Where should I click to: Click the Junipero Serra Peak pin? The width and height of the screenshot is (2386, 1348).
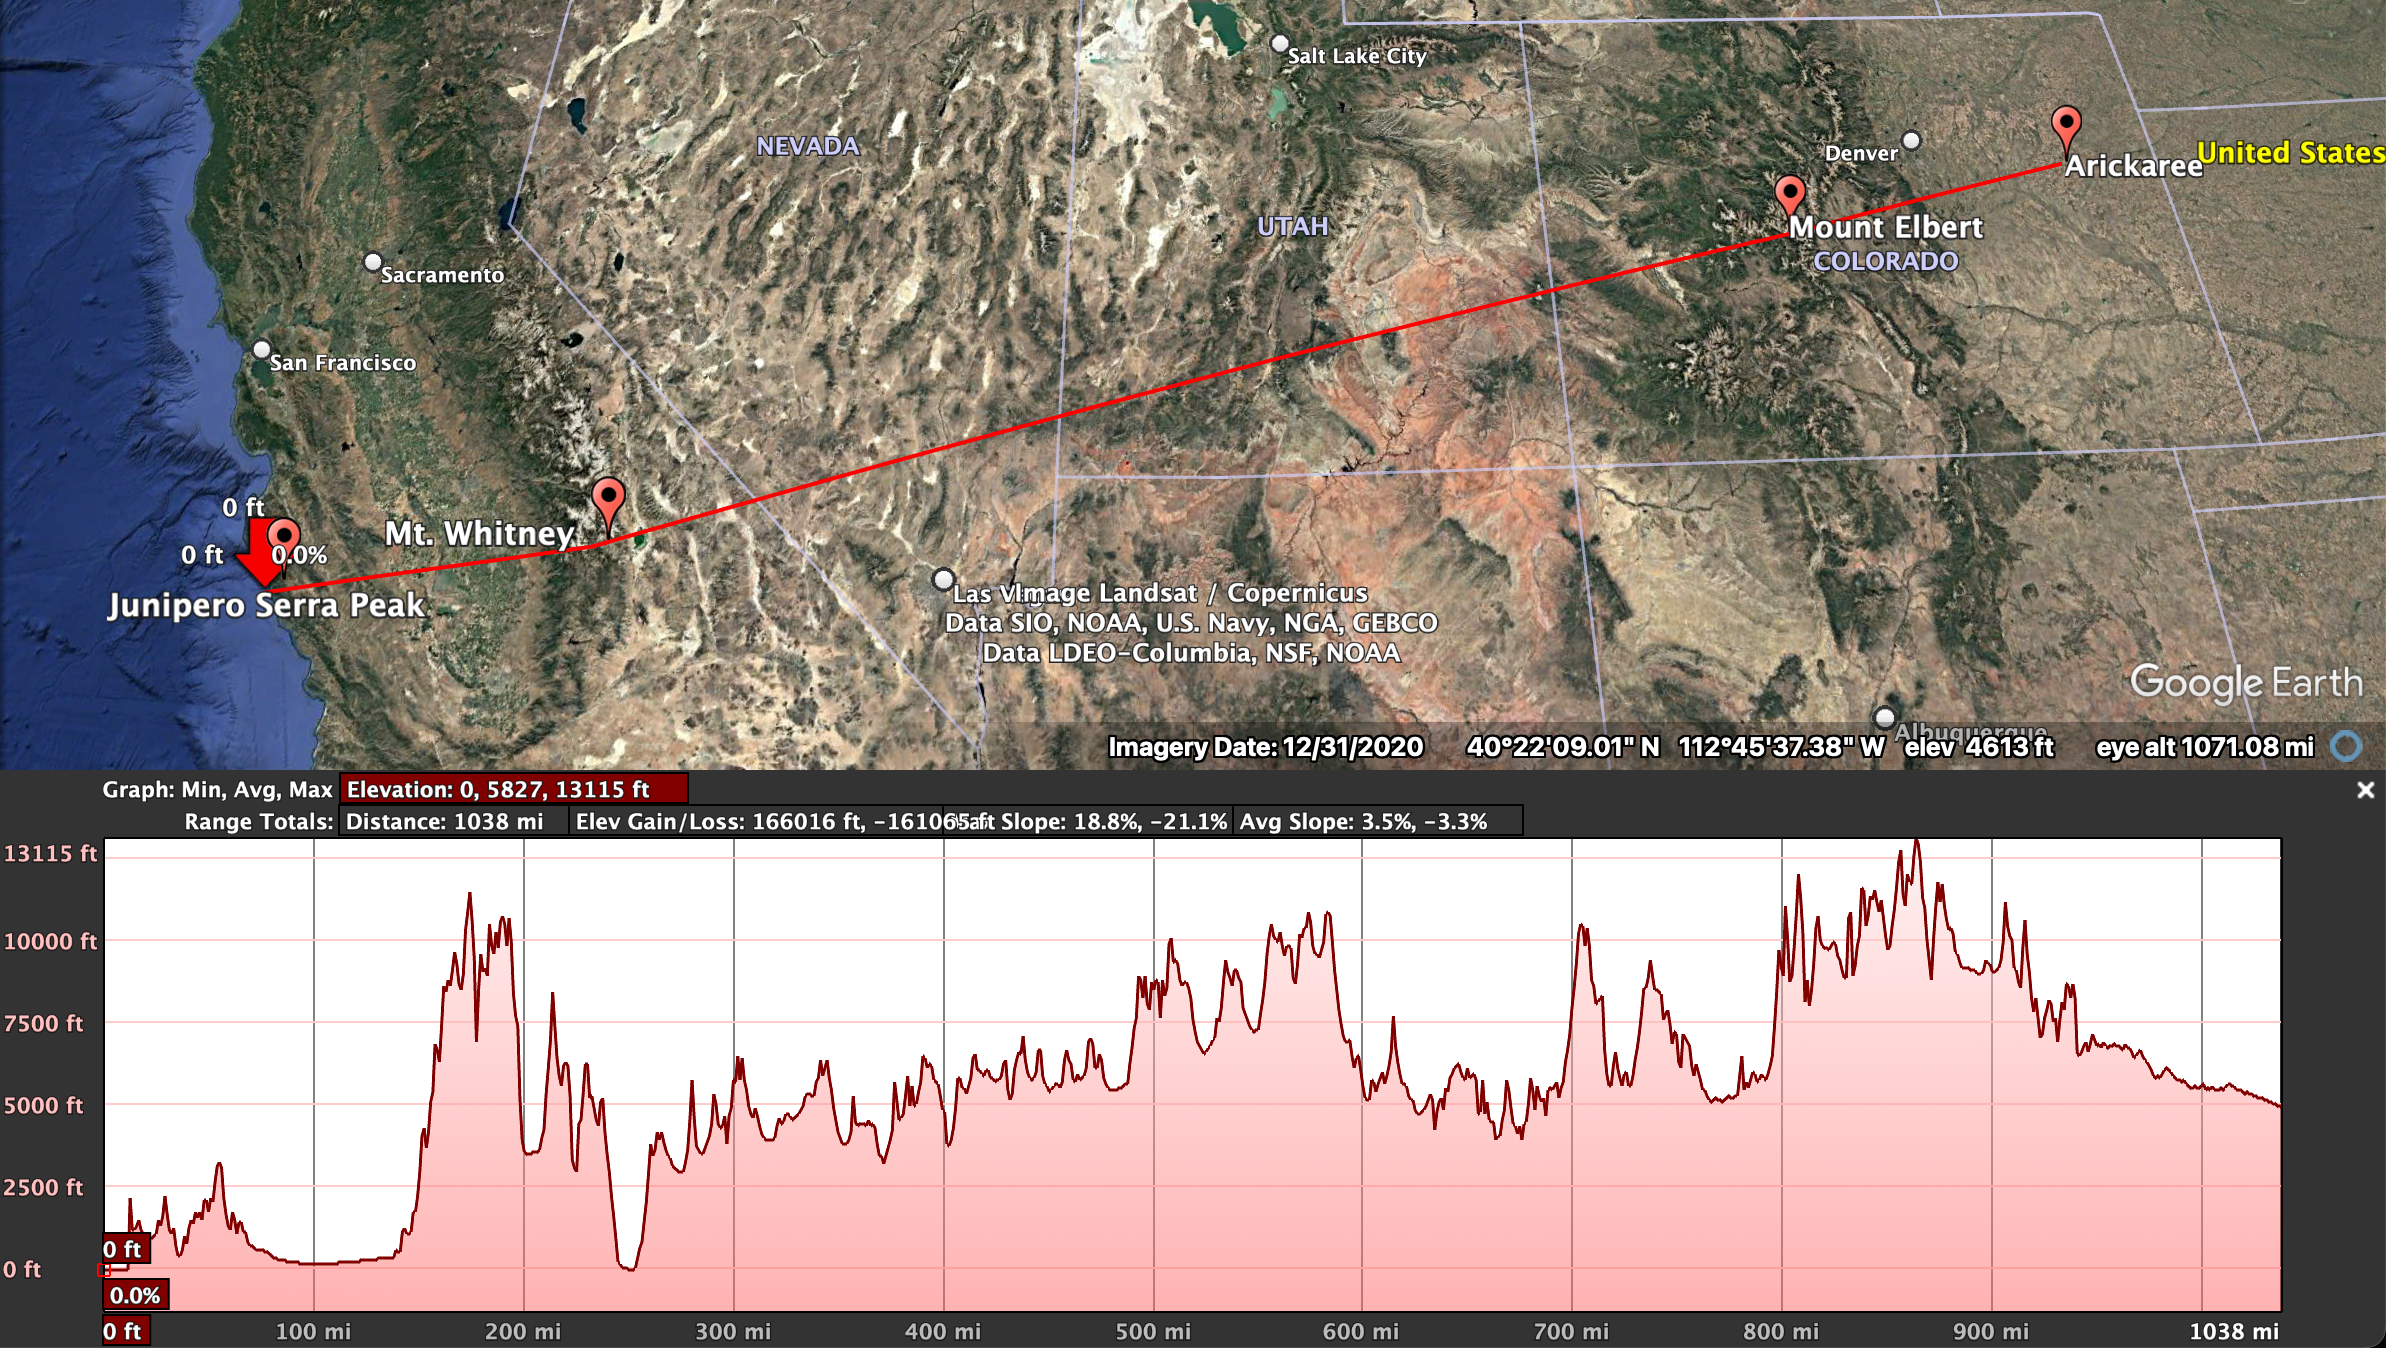point(285,535)
